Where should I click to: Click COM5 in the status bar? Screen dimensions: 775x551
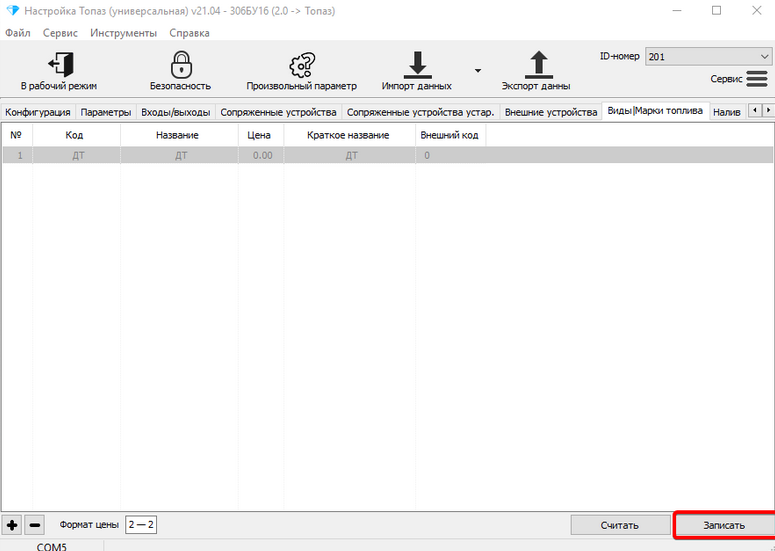tap(51, 547)
